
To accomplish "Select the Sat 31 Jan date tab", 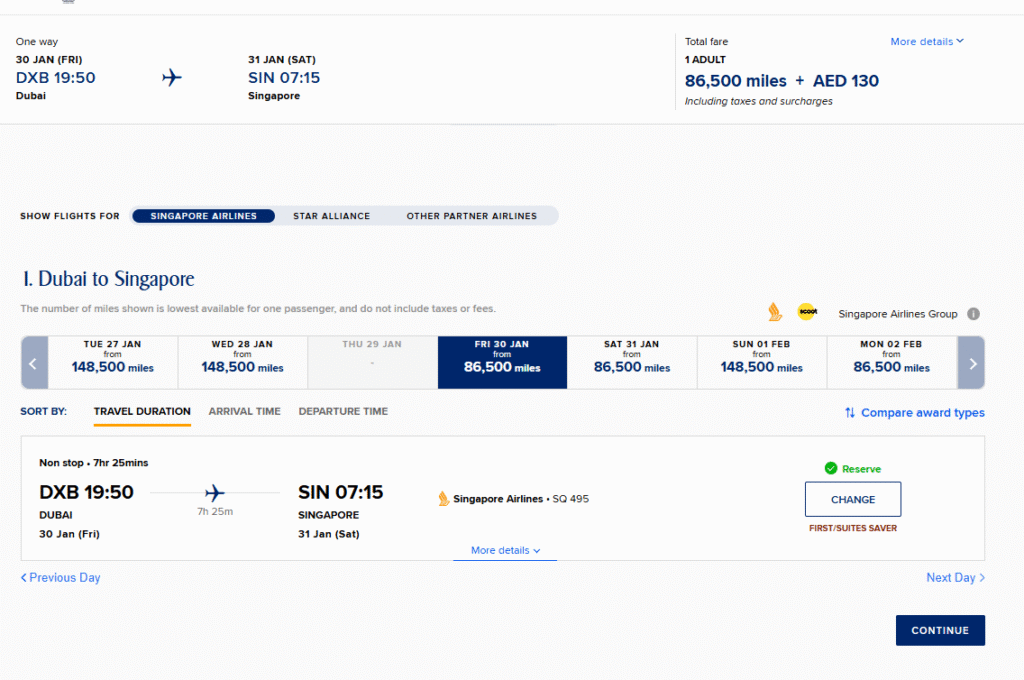I will [x=632, y=362].
